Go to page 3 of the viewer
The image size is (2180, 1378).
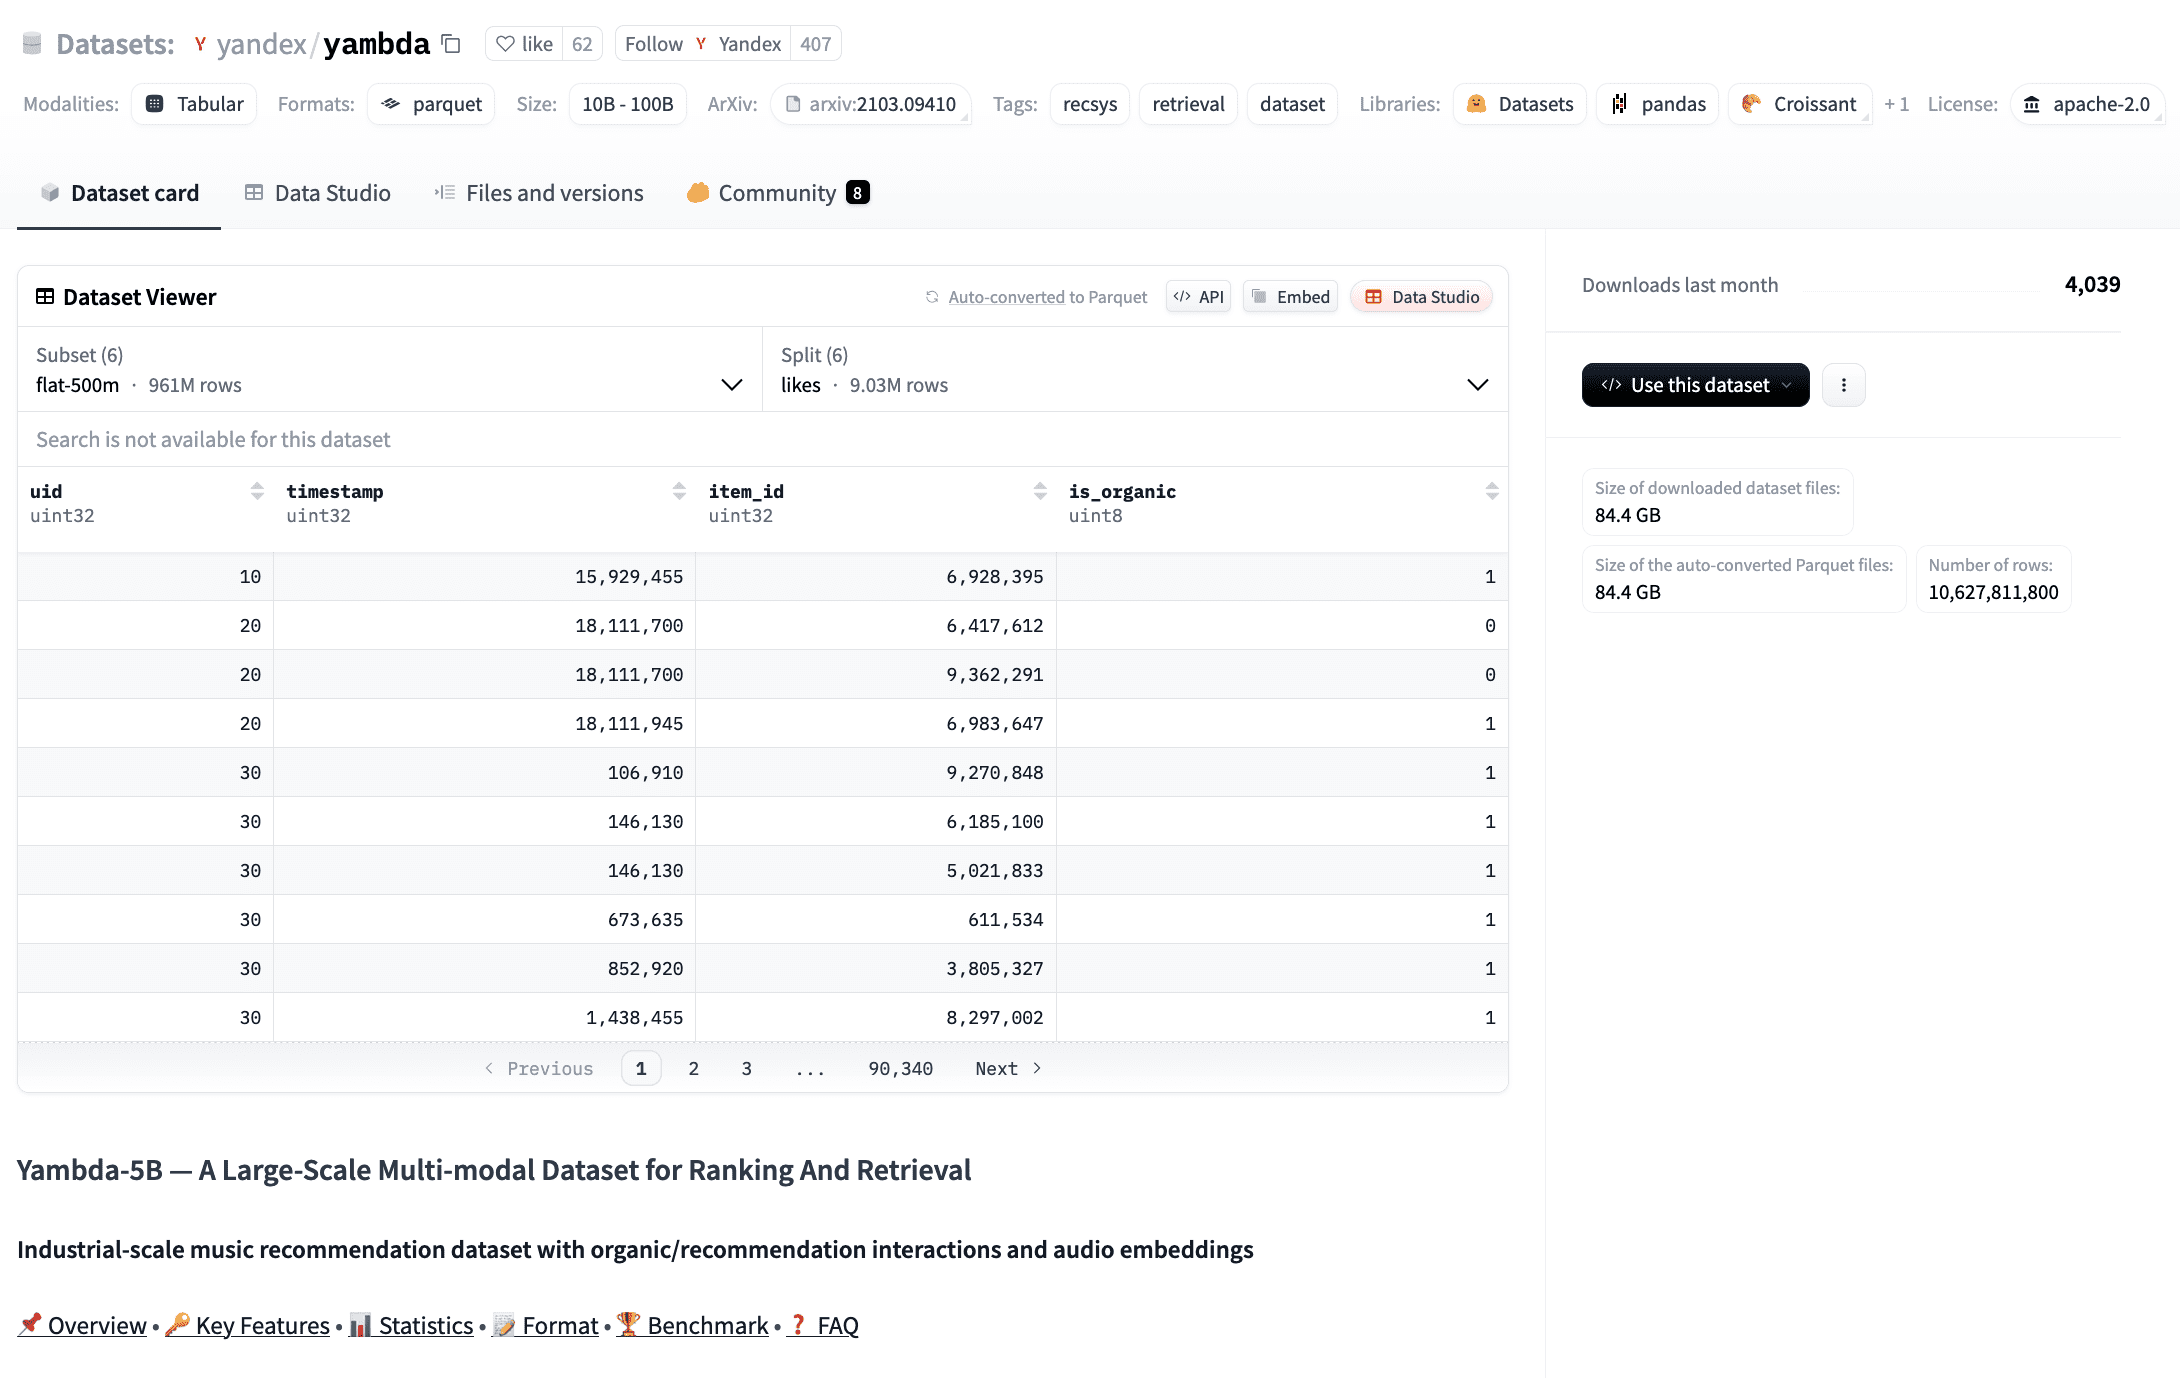(746, 1068)
